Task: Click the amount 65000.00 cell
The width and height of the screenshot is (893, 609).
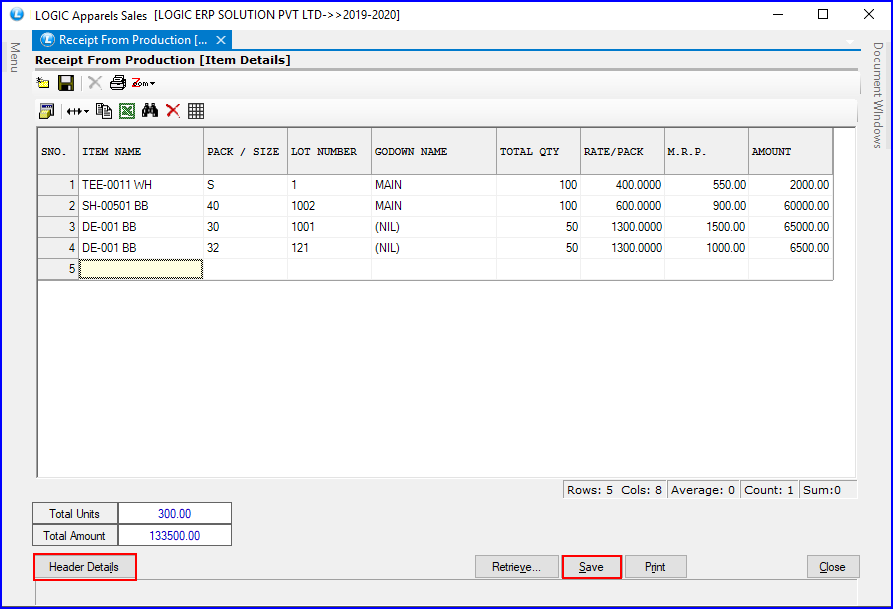Action: pyautogui.click(x=790, y=227)
